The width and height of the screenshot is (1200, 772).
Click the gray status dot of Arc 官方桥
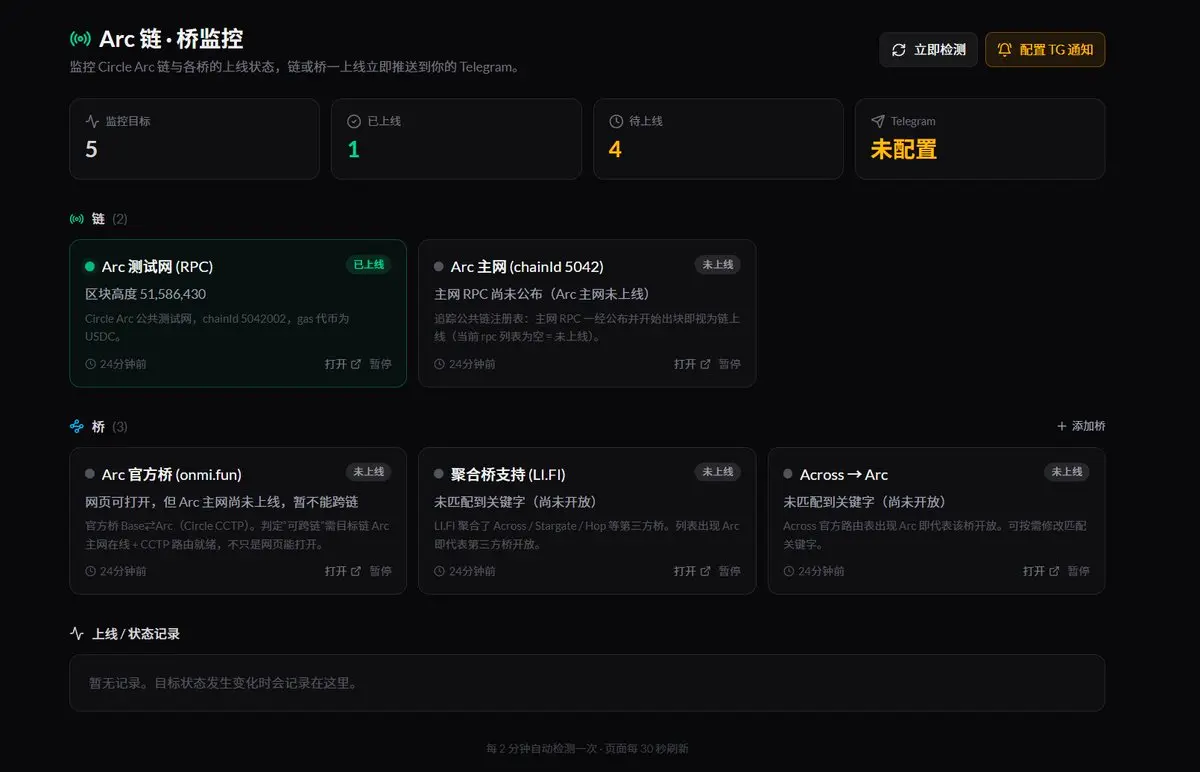click(x=90, y=474)
